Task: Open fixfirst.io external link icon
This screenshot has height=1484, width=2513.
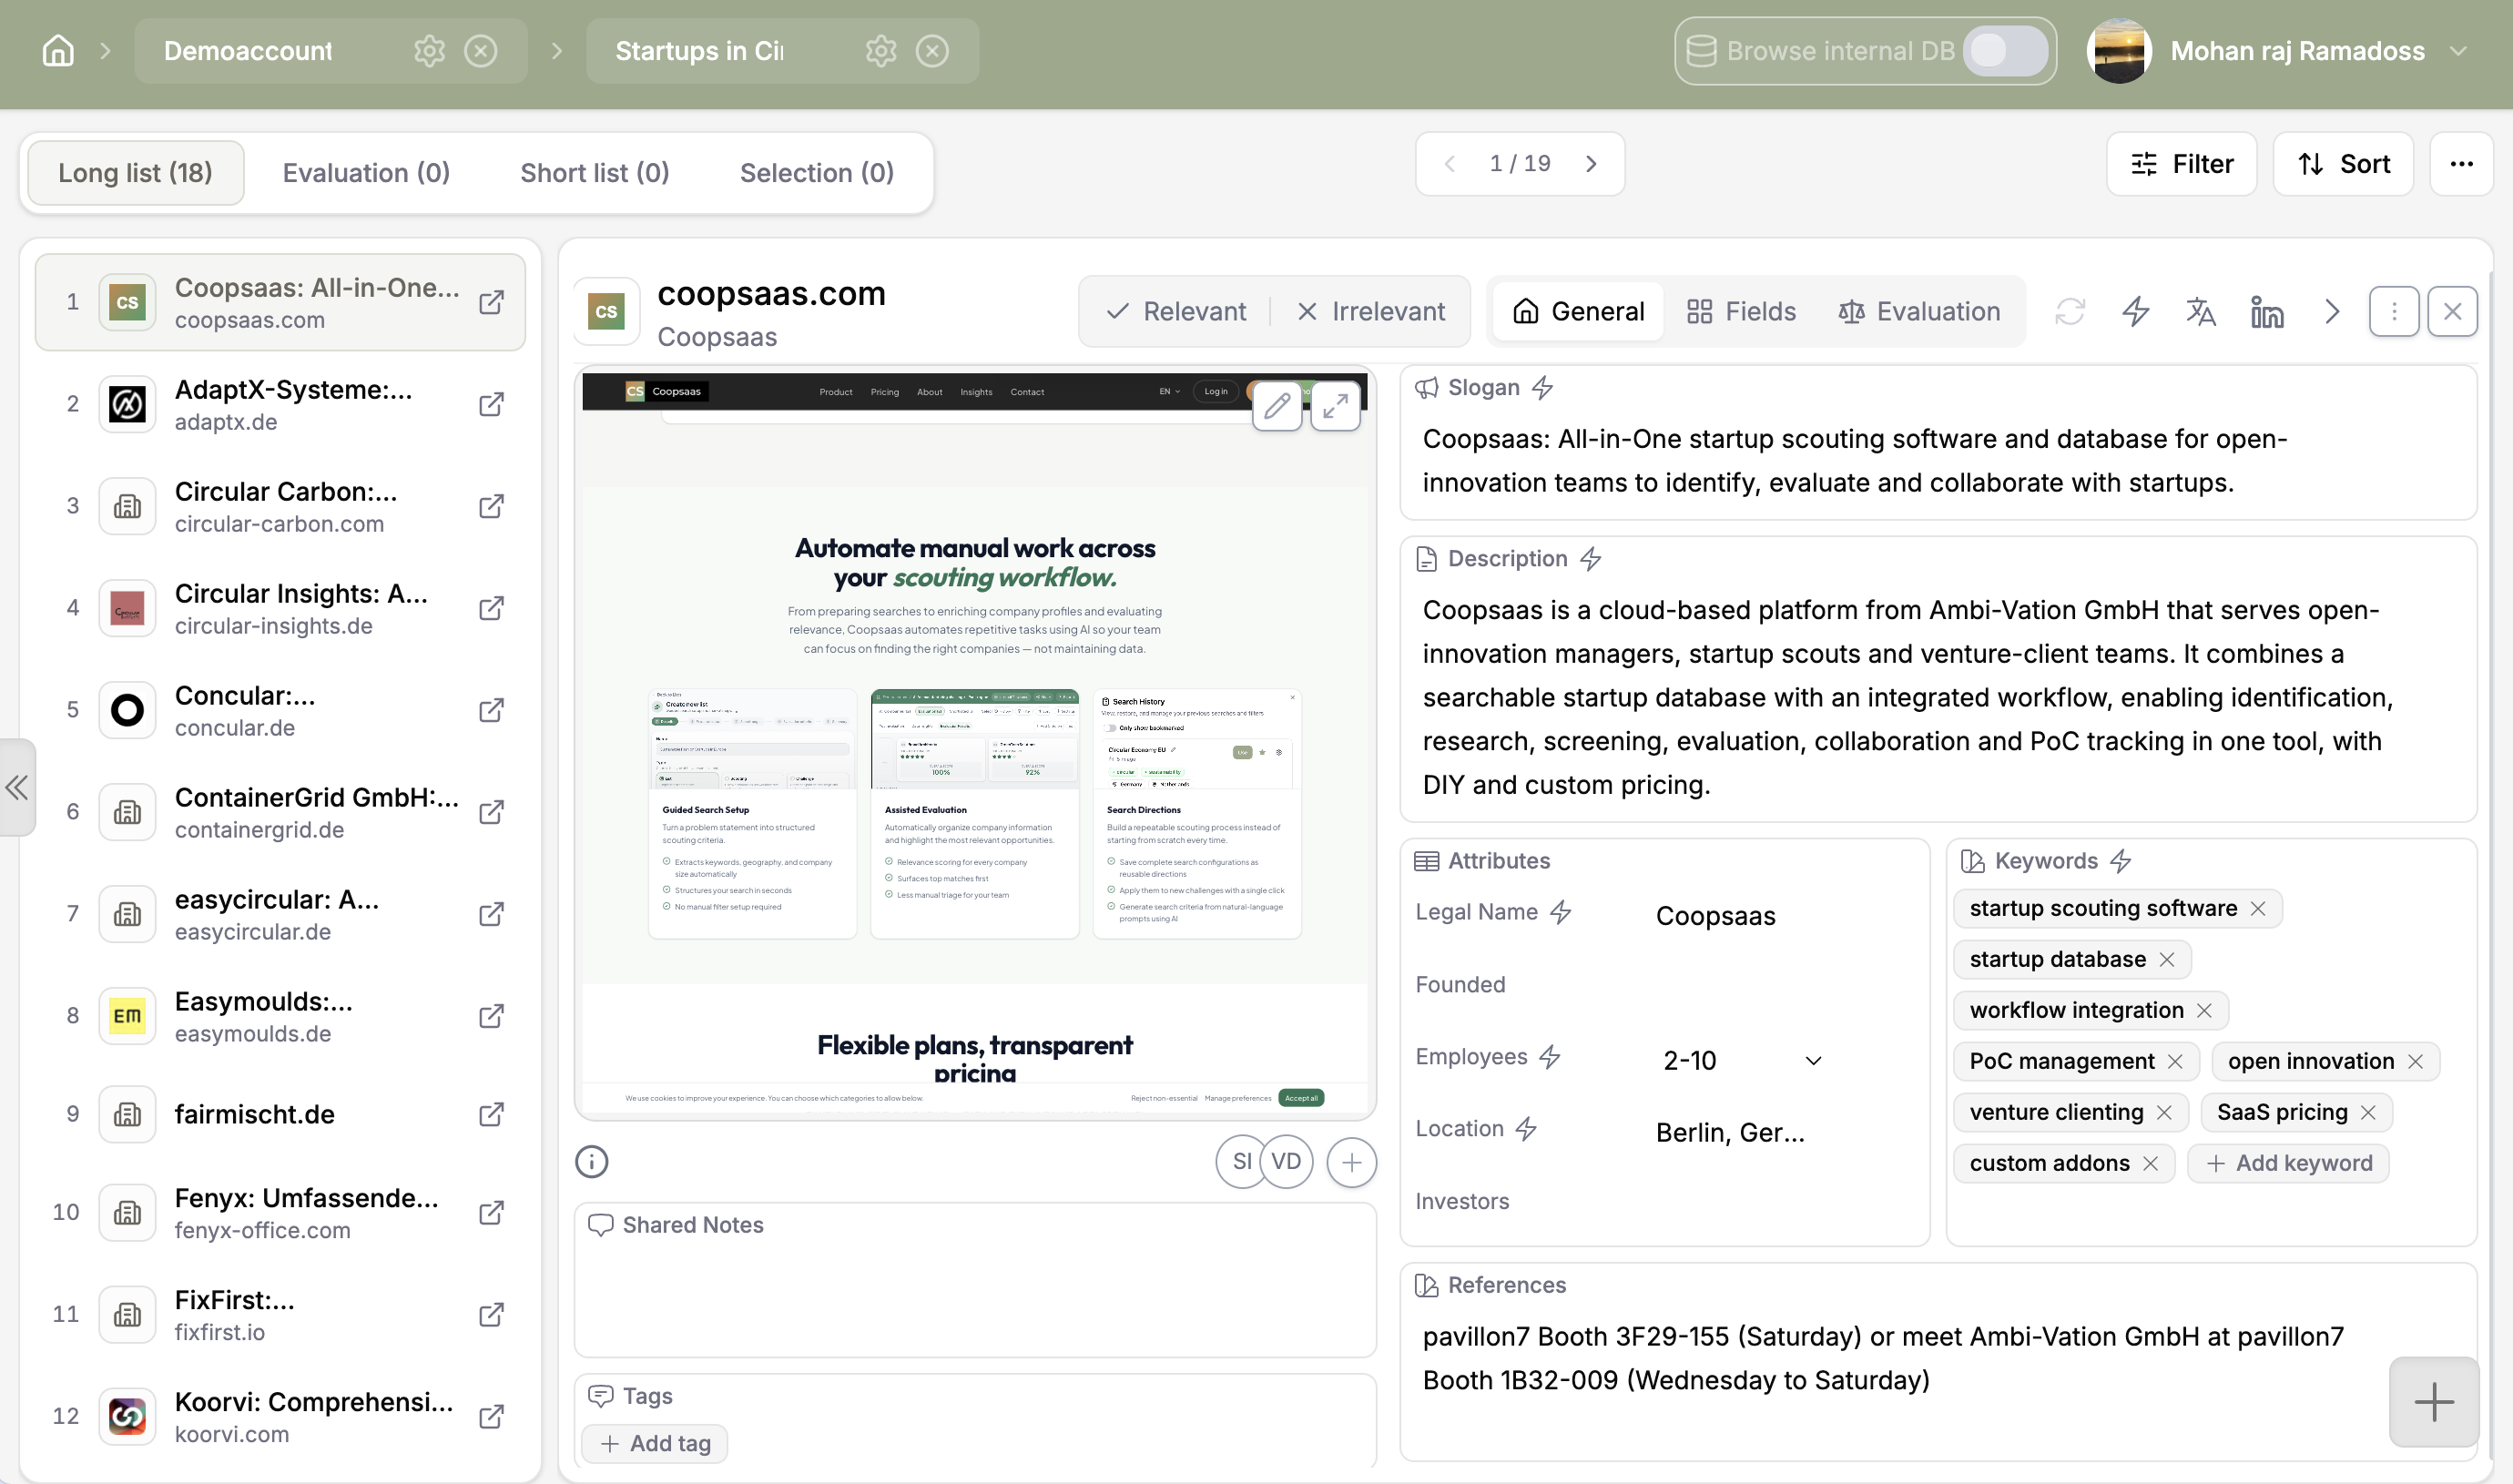Action: pos(491,1315)
